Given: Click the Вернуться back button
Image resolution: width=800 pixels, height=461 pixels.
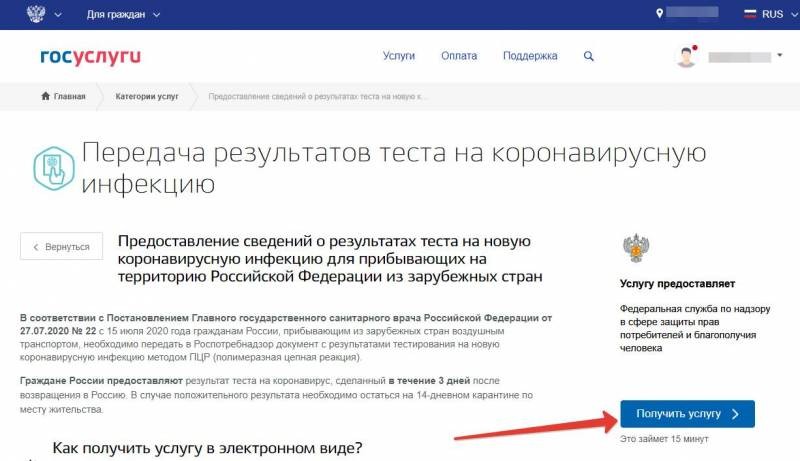Looking at the screenshot, I should (62, 246).
